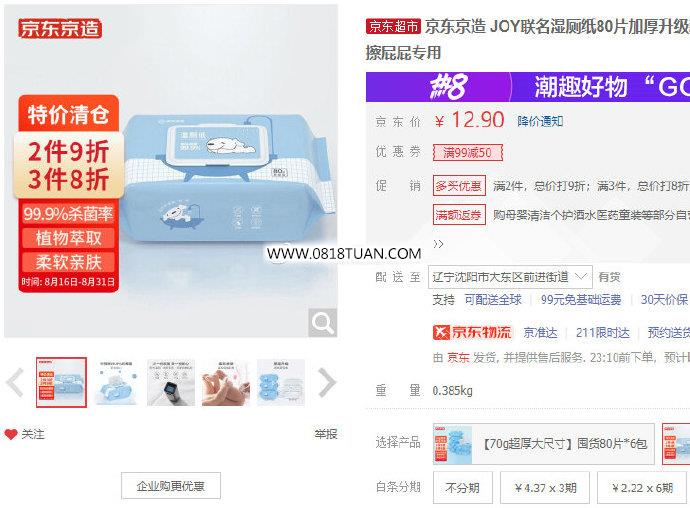
Task: Click the 京东京造 brand logo on image
Action: coord(60,29)
